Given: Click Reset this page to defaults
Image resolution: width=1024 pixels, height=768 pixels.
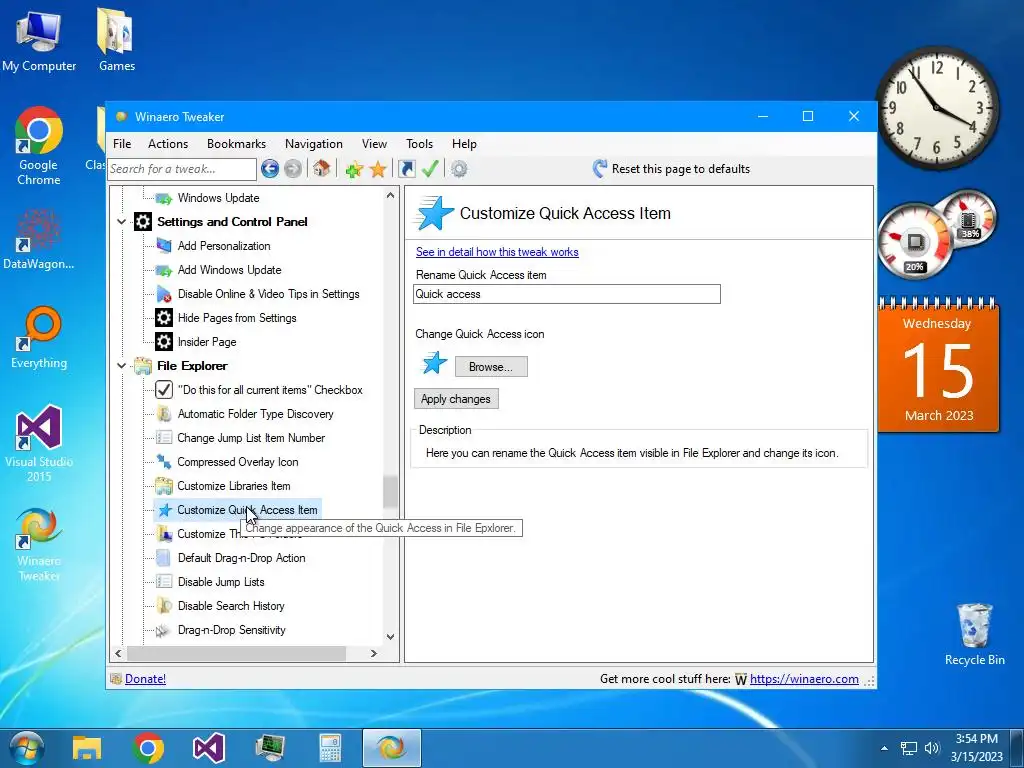Looking at the screenshot, I should [671, 169].
